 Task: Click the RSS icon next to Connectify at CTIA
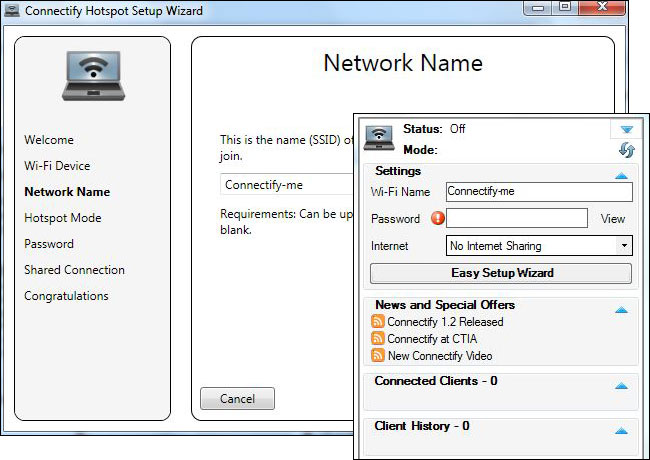click(378, 339)
